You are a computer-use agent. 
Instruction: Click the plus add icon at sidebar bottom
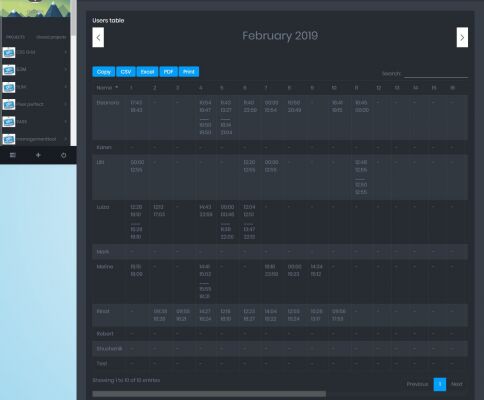(x=38, y=155)
